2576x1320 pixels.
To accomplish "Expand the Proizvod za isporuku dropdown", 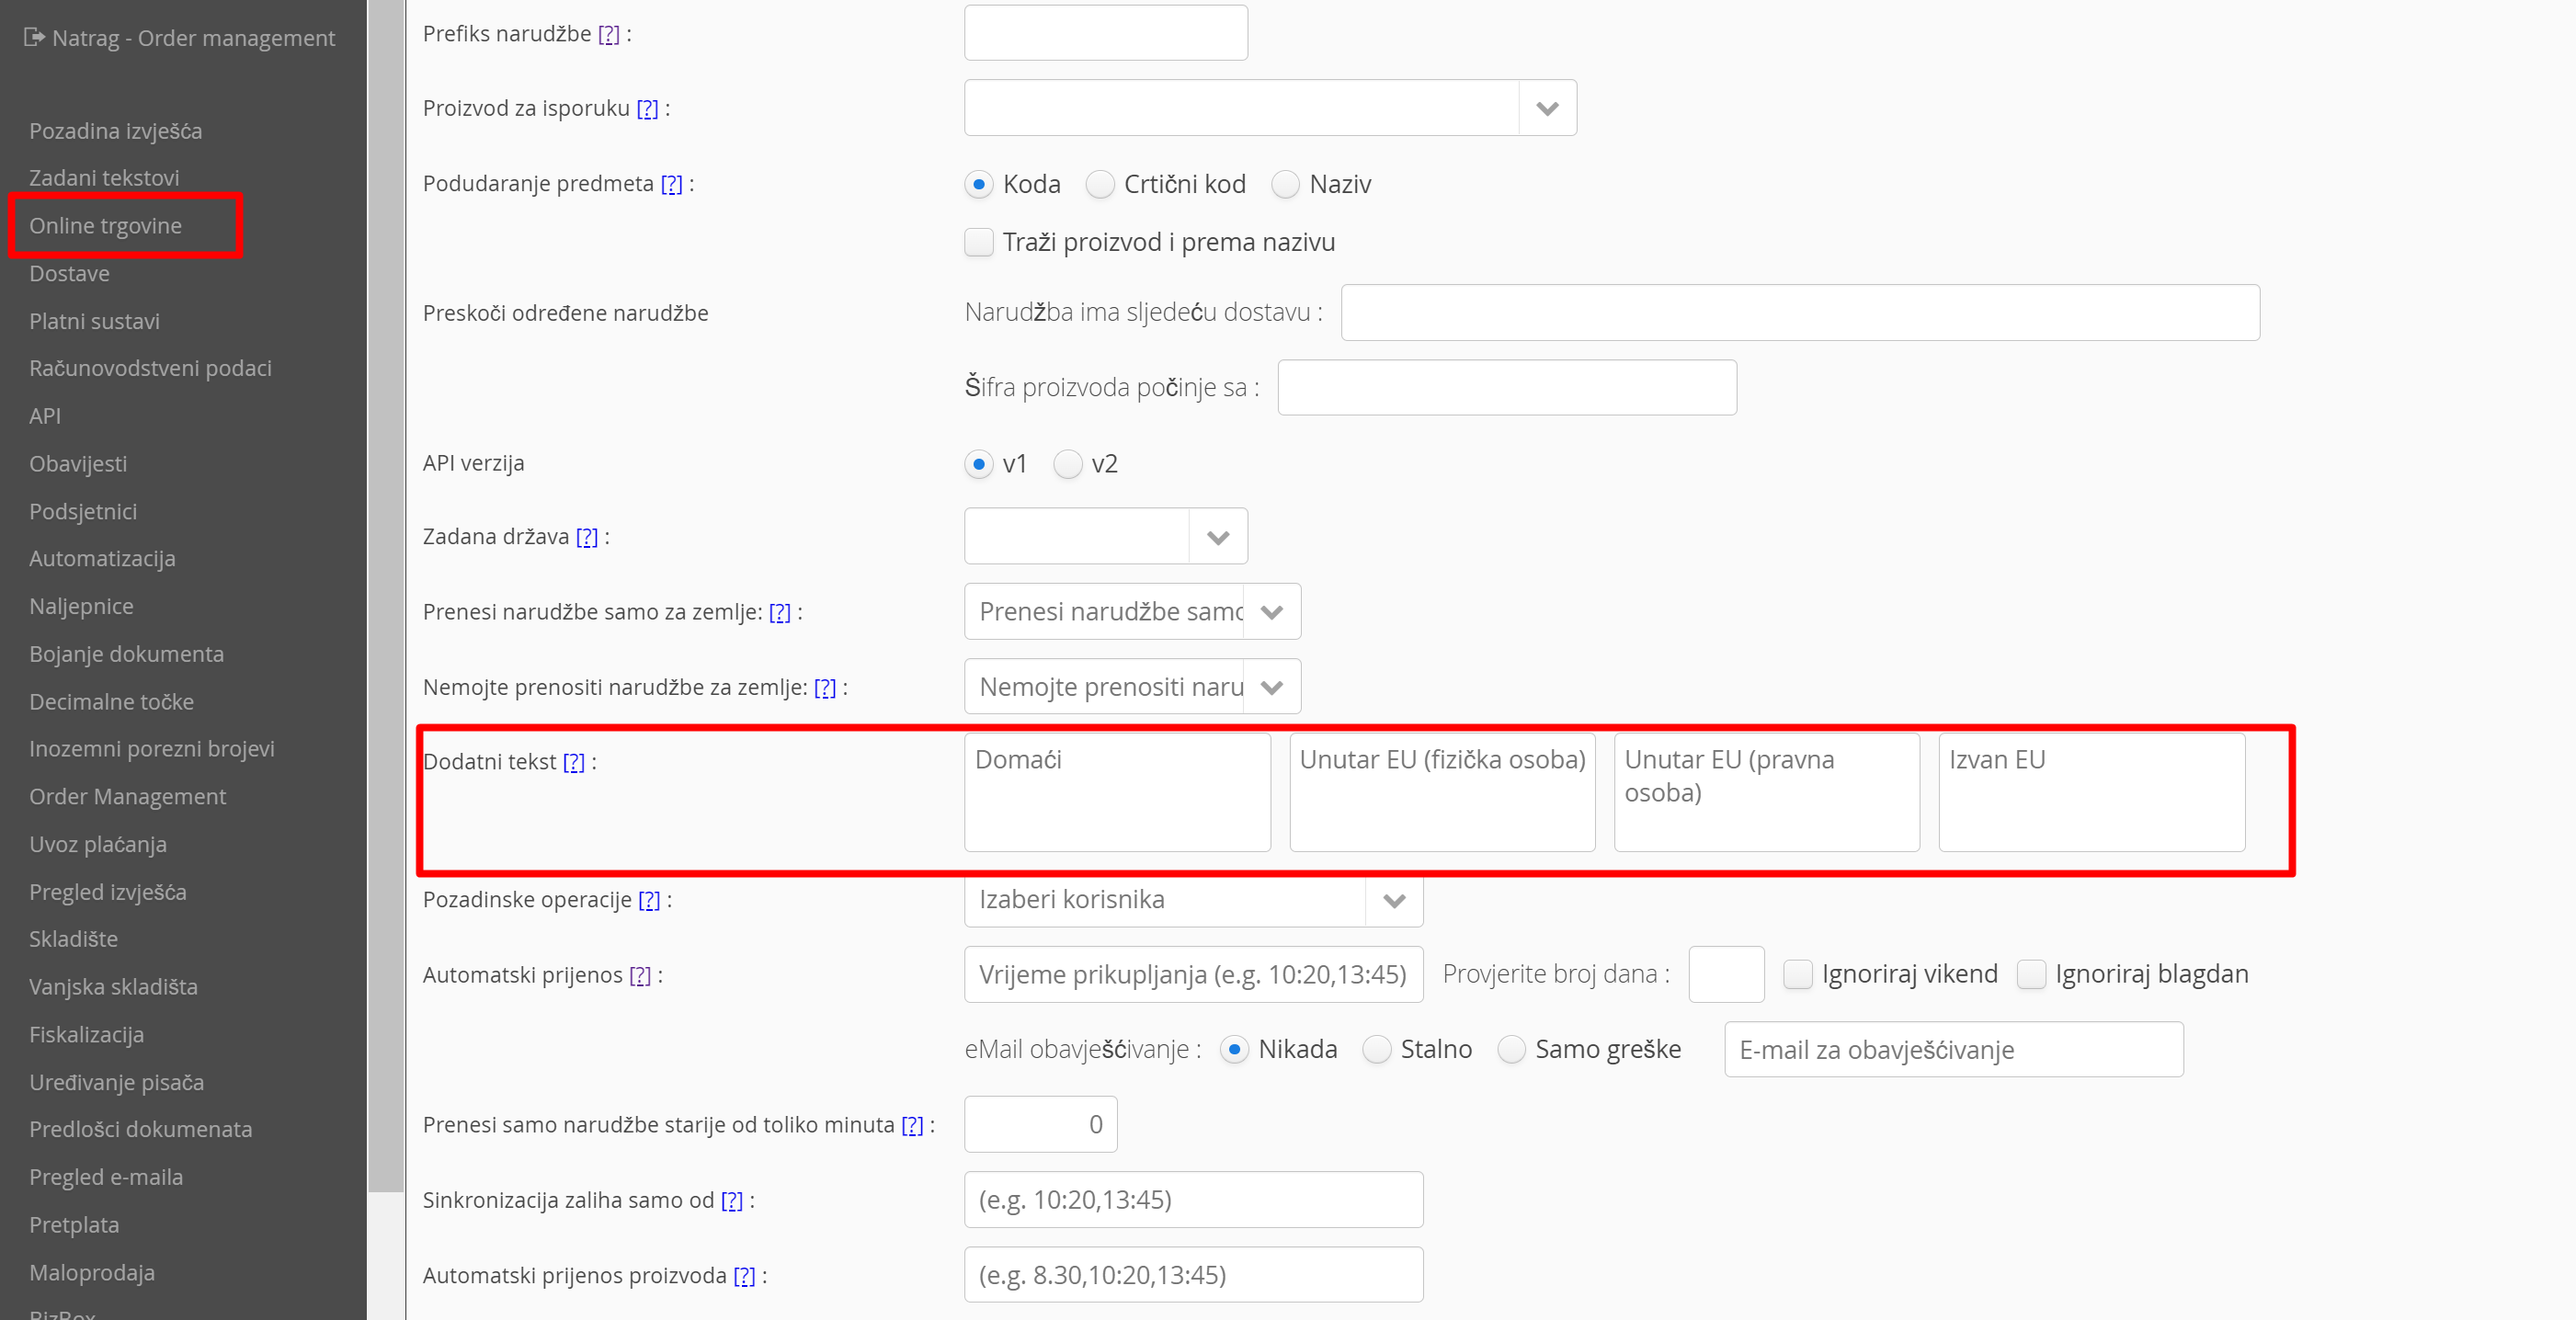I will (x=1547, y=108).
